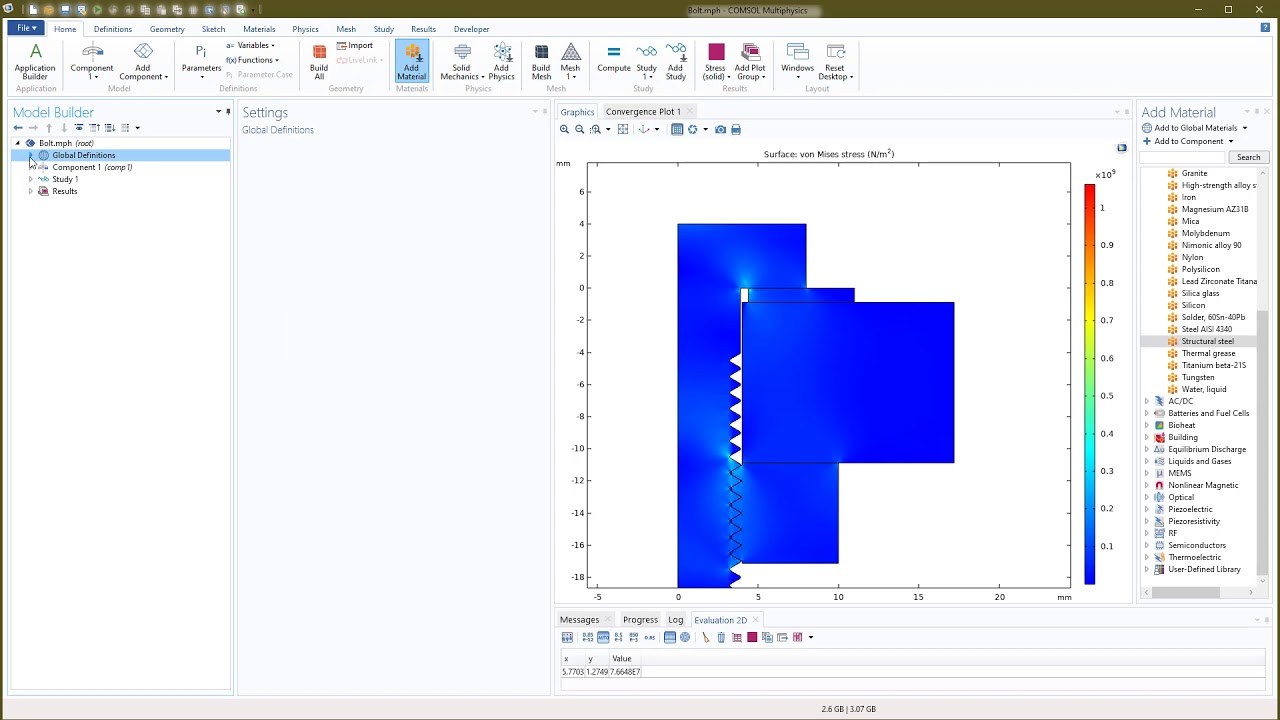Click the value cell 7.6648E7
This screenshot has width=1280, height=720.
coord(625,672)
